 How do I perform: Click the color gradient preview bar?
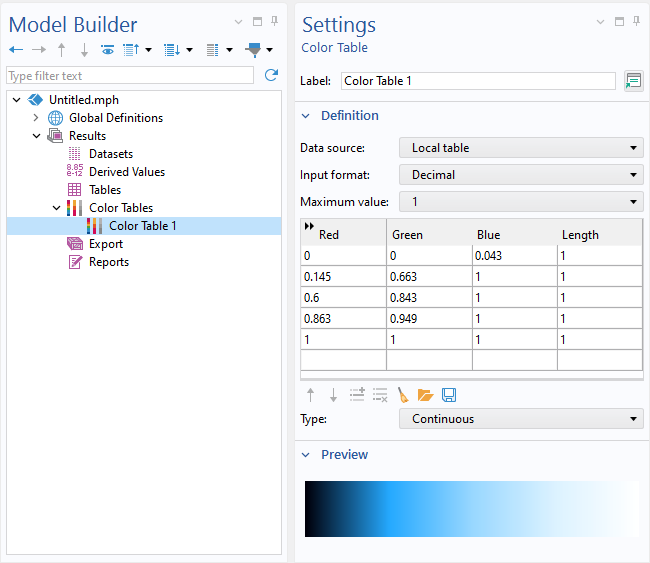(472, 509)
